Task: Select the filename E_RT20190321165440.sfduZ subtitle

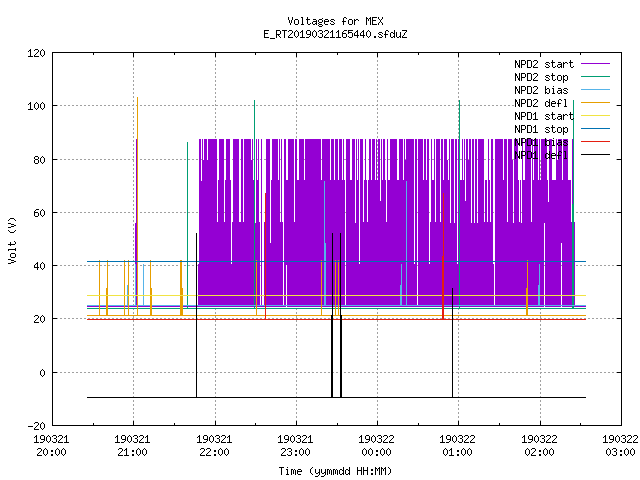Action: tap(335, 34)
